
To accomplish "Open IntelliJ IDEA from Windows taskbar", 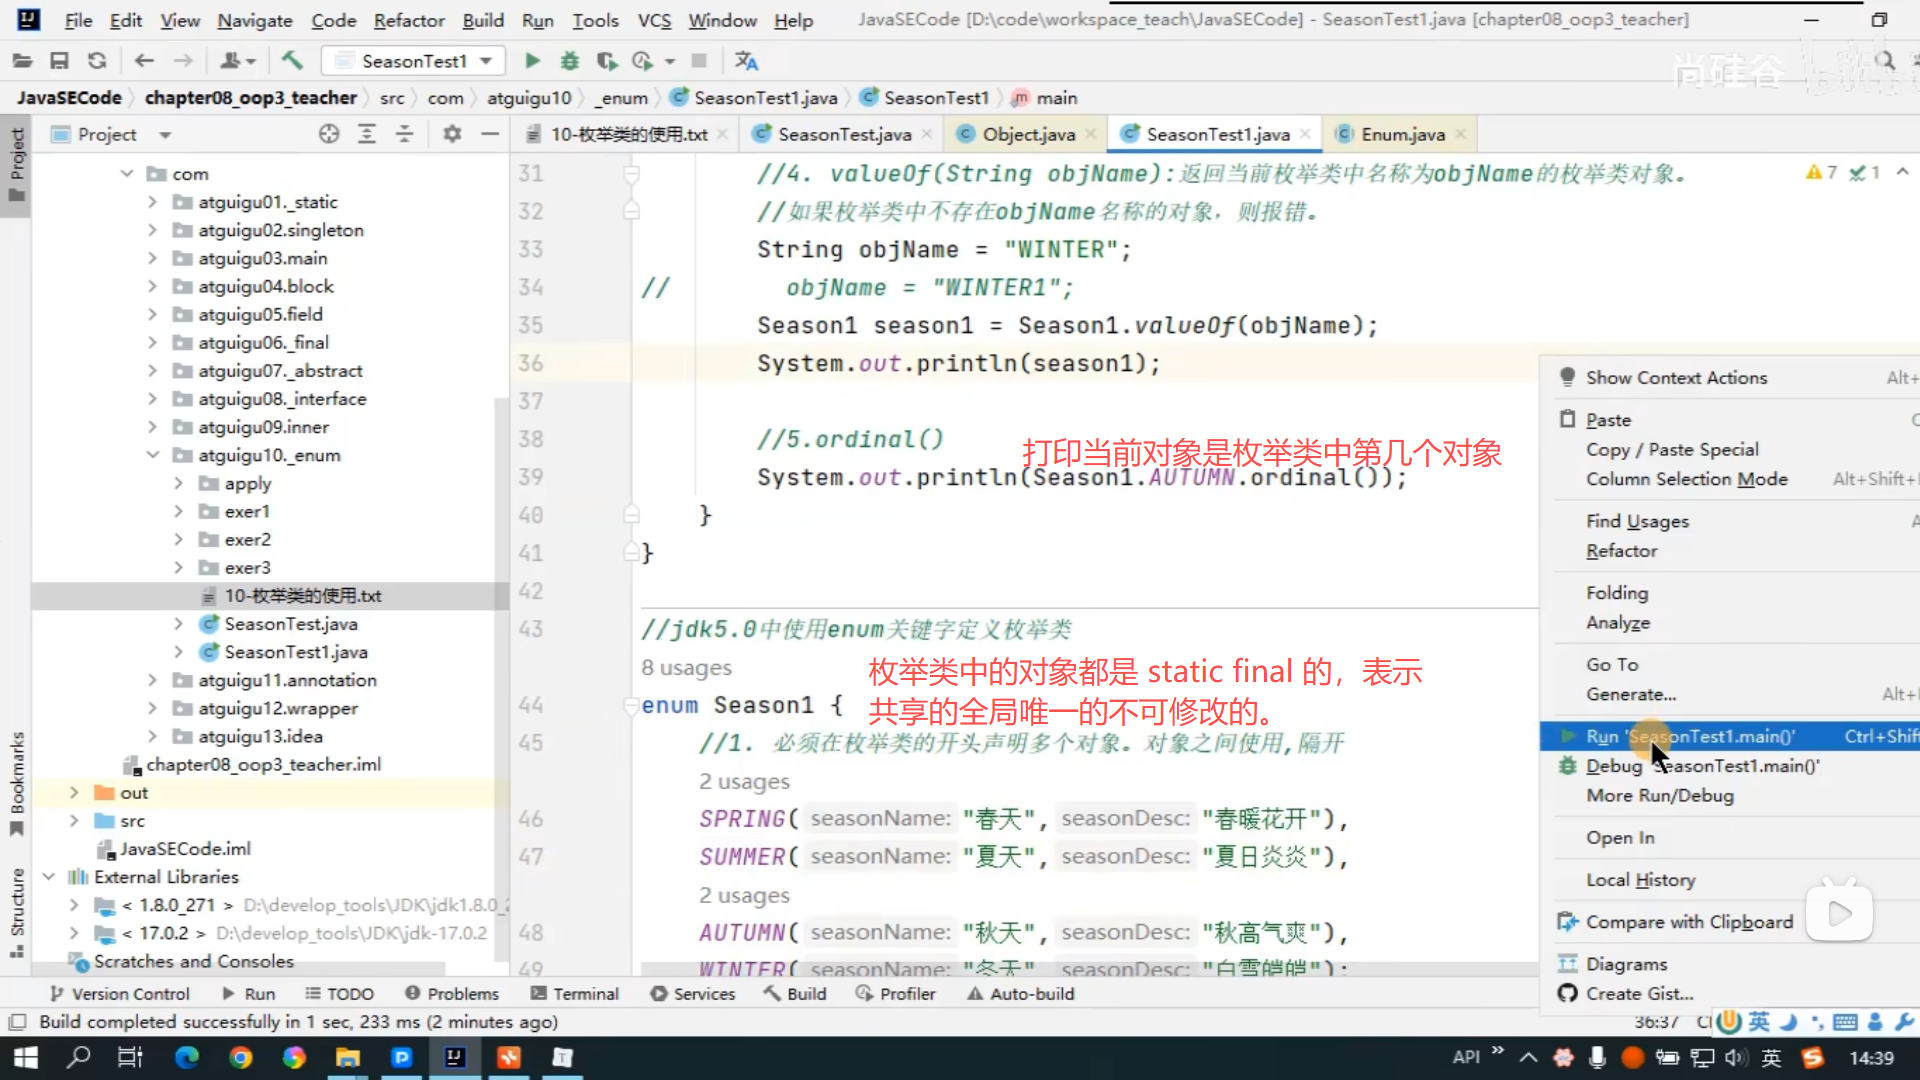I will (x=455, y=1057).
